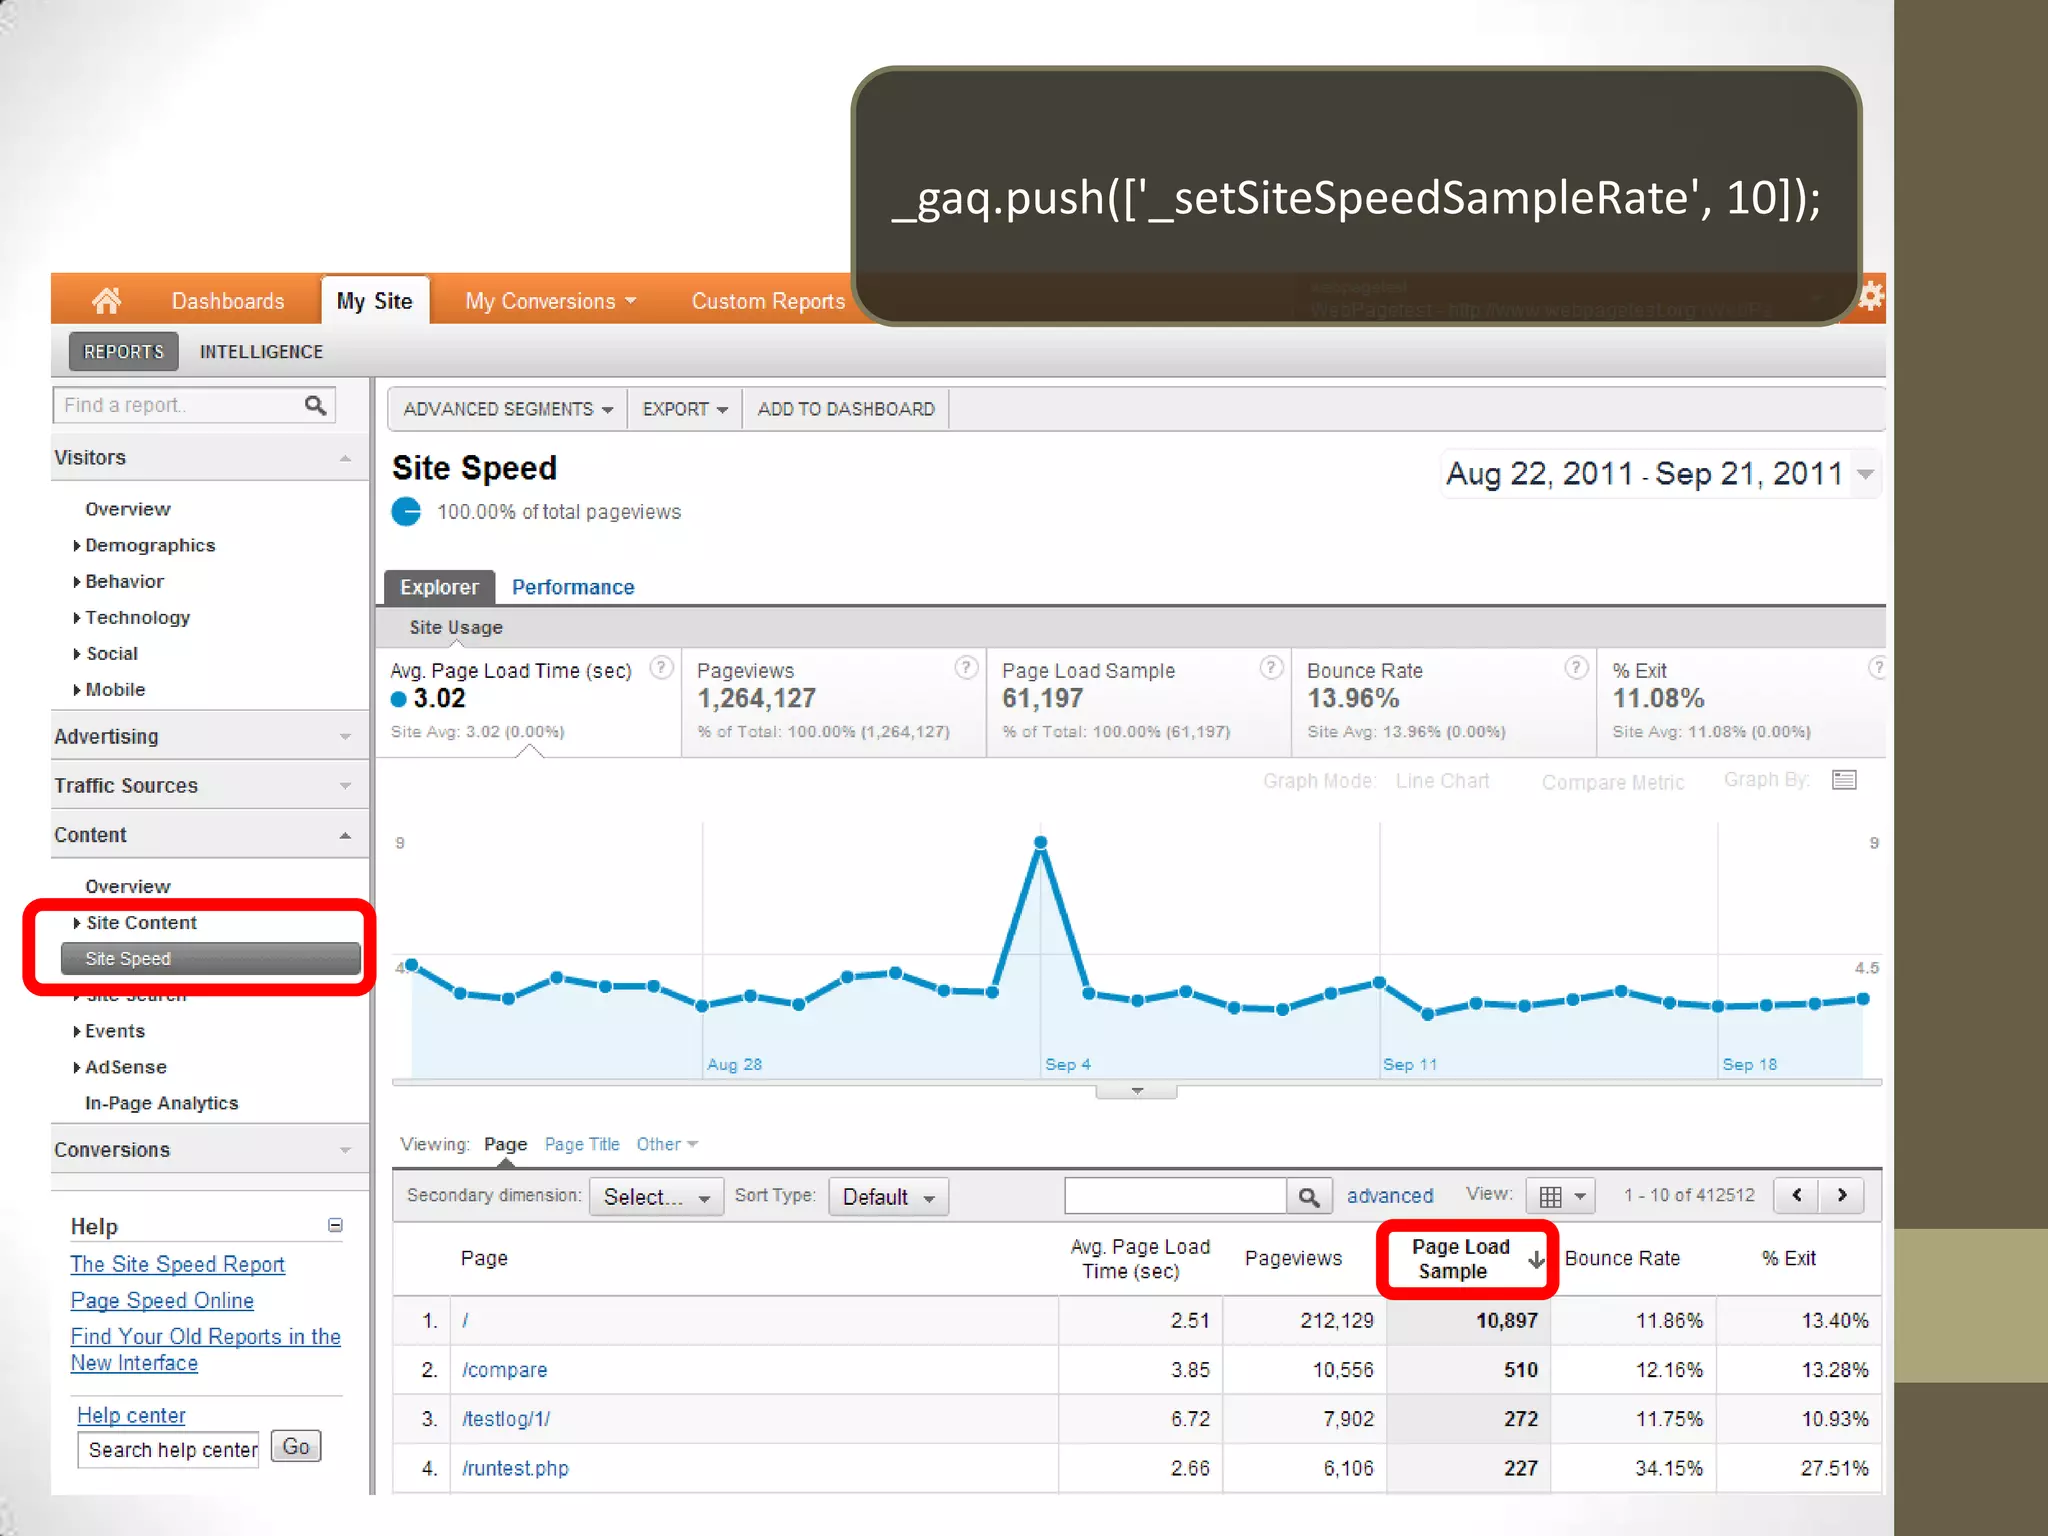Viewport: 2048px width, 1536px height.
Task: Collapse the Help panel
Action: [335, 1226]
